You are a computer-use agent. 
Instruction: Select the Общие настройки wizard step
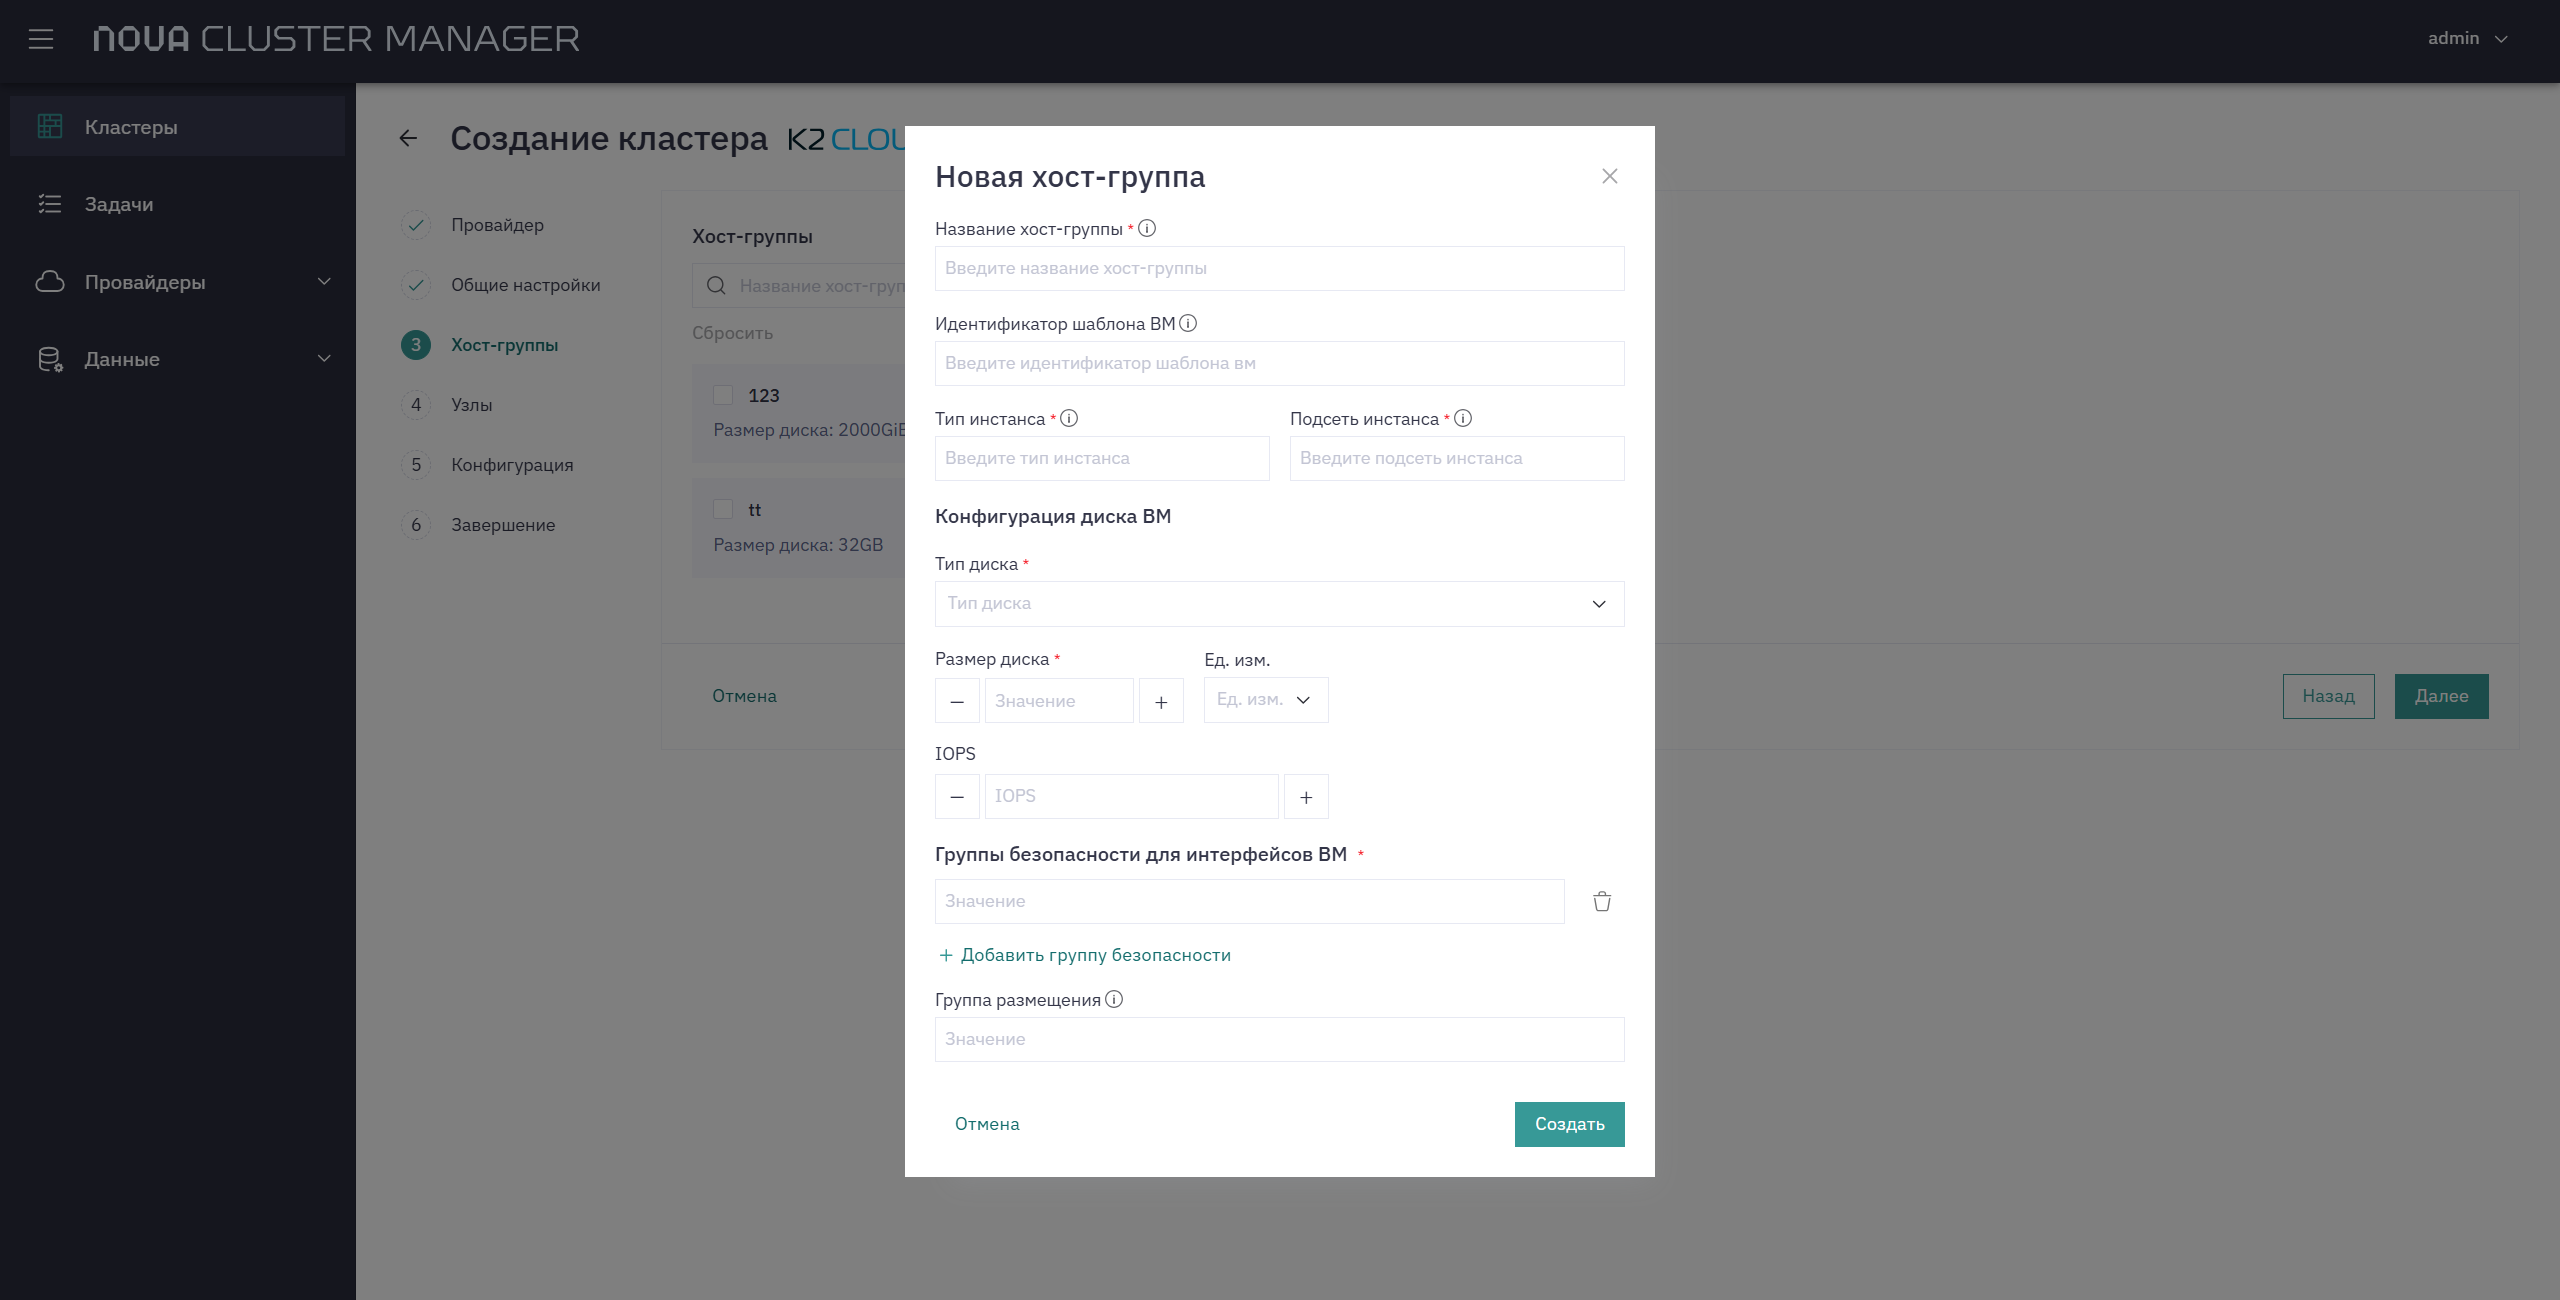[526, 285]
